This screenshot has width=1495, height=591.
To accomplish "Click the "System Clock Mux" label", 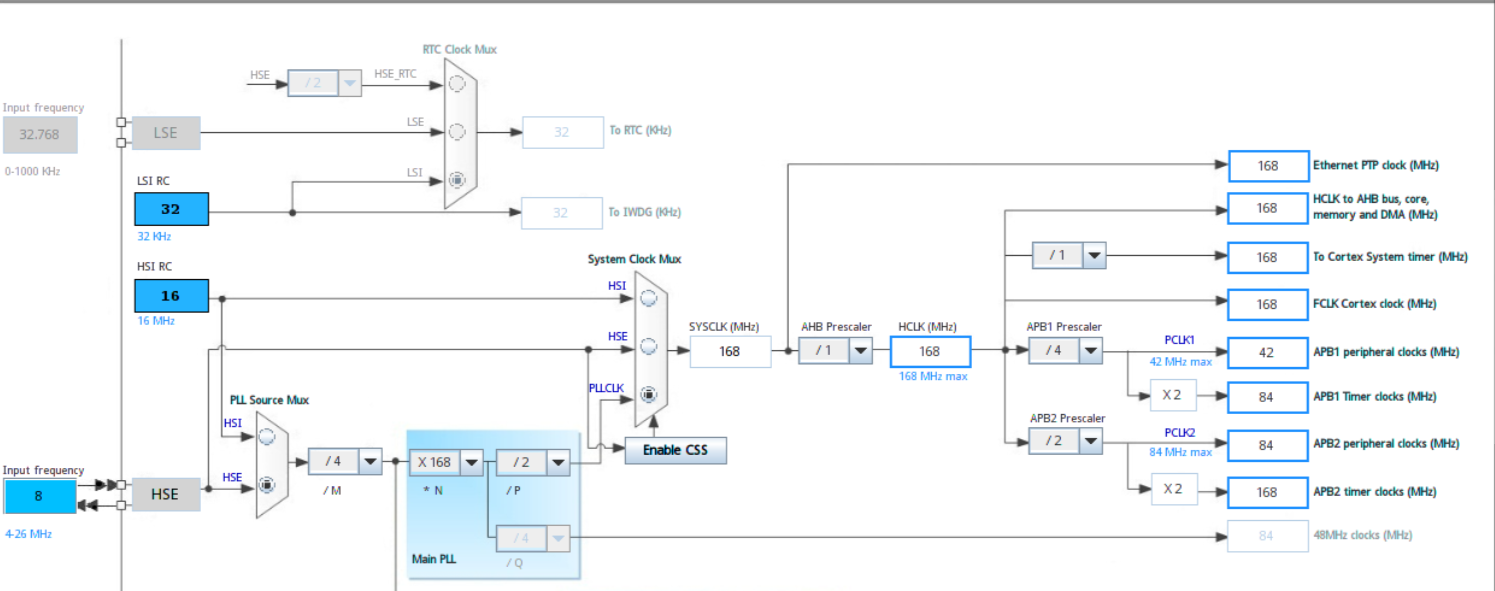I will 634,259.
